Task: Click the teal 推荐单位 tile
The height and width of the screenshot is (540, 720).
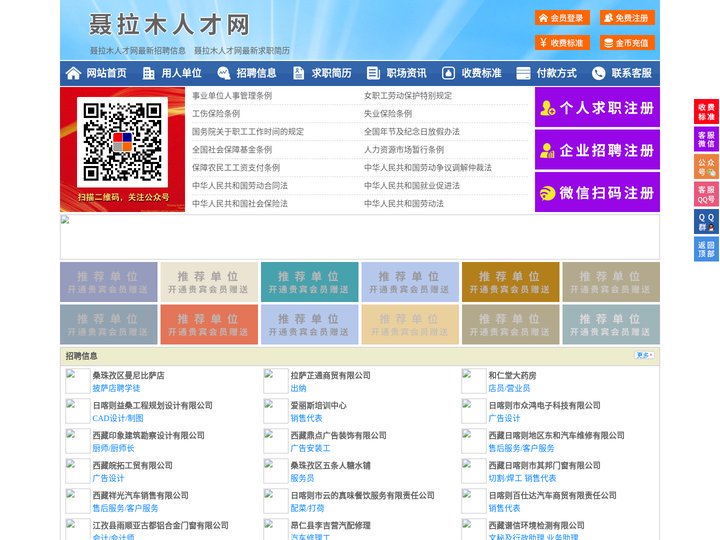Action: click(x=309, y=282)
